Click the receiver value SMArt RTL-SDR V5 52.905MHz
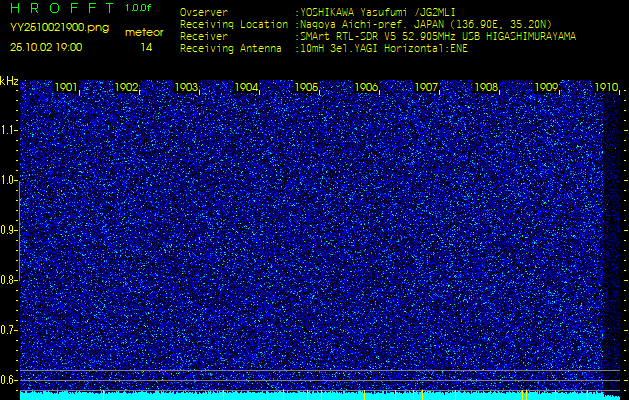The height and width of the screenshot is (400, 629). (x=438, y=37)
